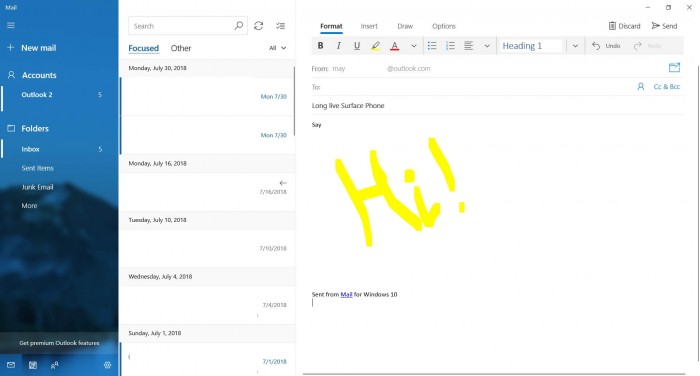Apply yellow text highlight

[x=375, y=46]
